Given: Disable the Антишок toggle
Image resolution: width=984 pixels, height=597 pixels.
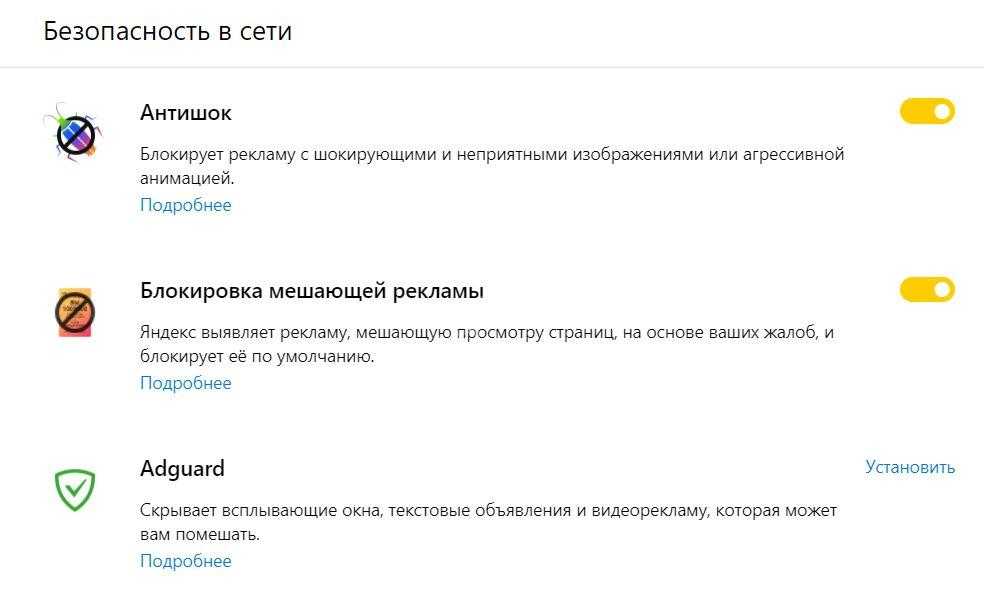Looking at the screenshot, I should (927, 111).
